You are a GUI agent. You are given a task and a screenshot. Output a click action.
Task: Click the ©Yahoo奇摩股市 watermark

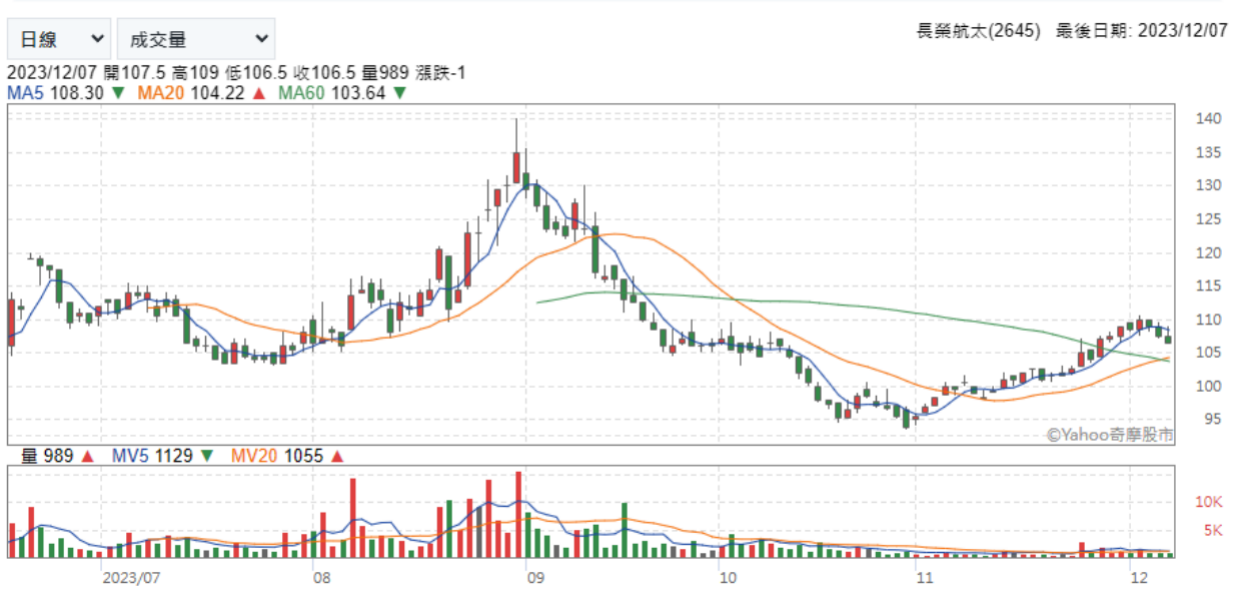point(1110,434)
